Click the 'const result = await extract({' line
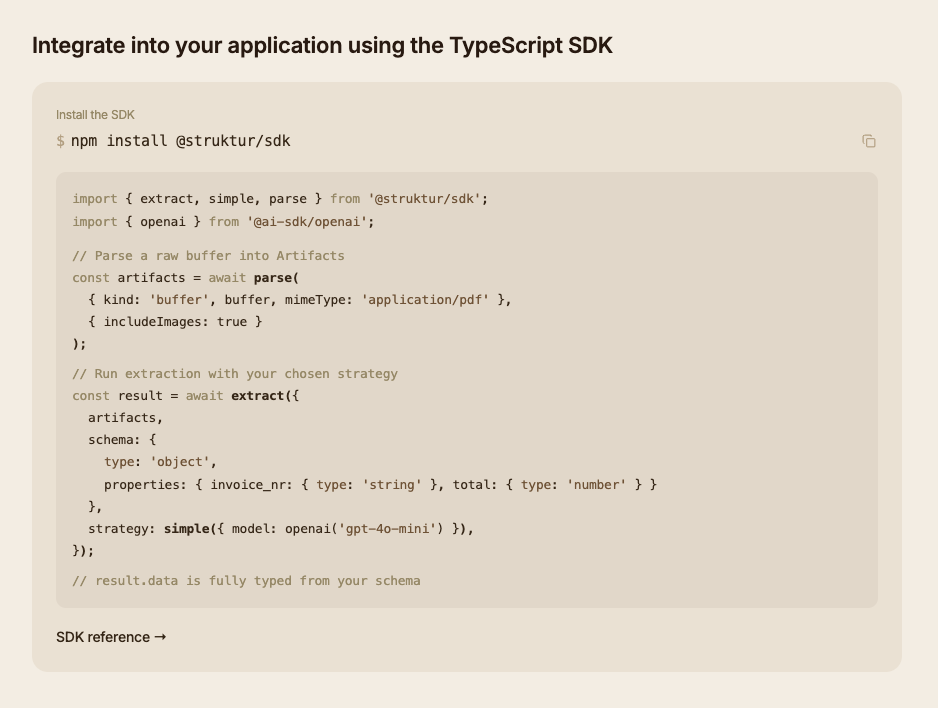The image size is (938, 708). tap(185, 396)
